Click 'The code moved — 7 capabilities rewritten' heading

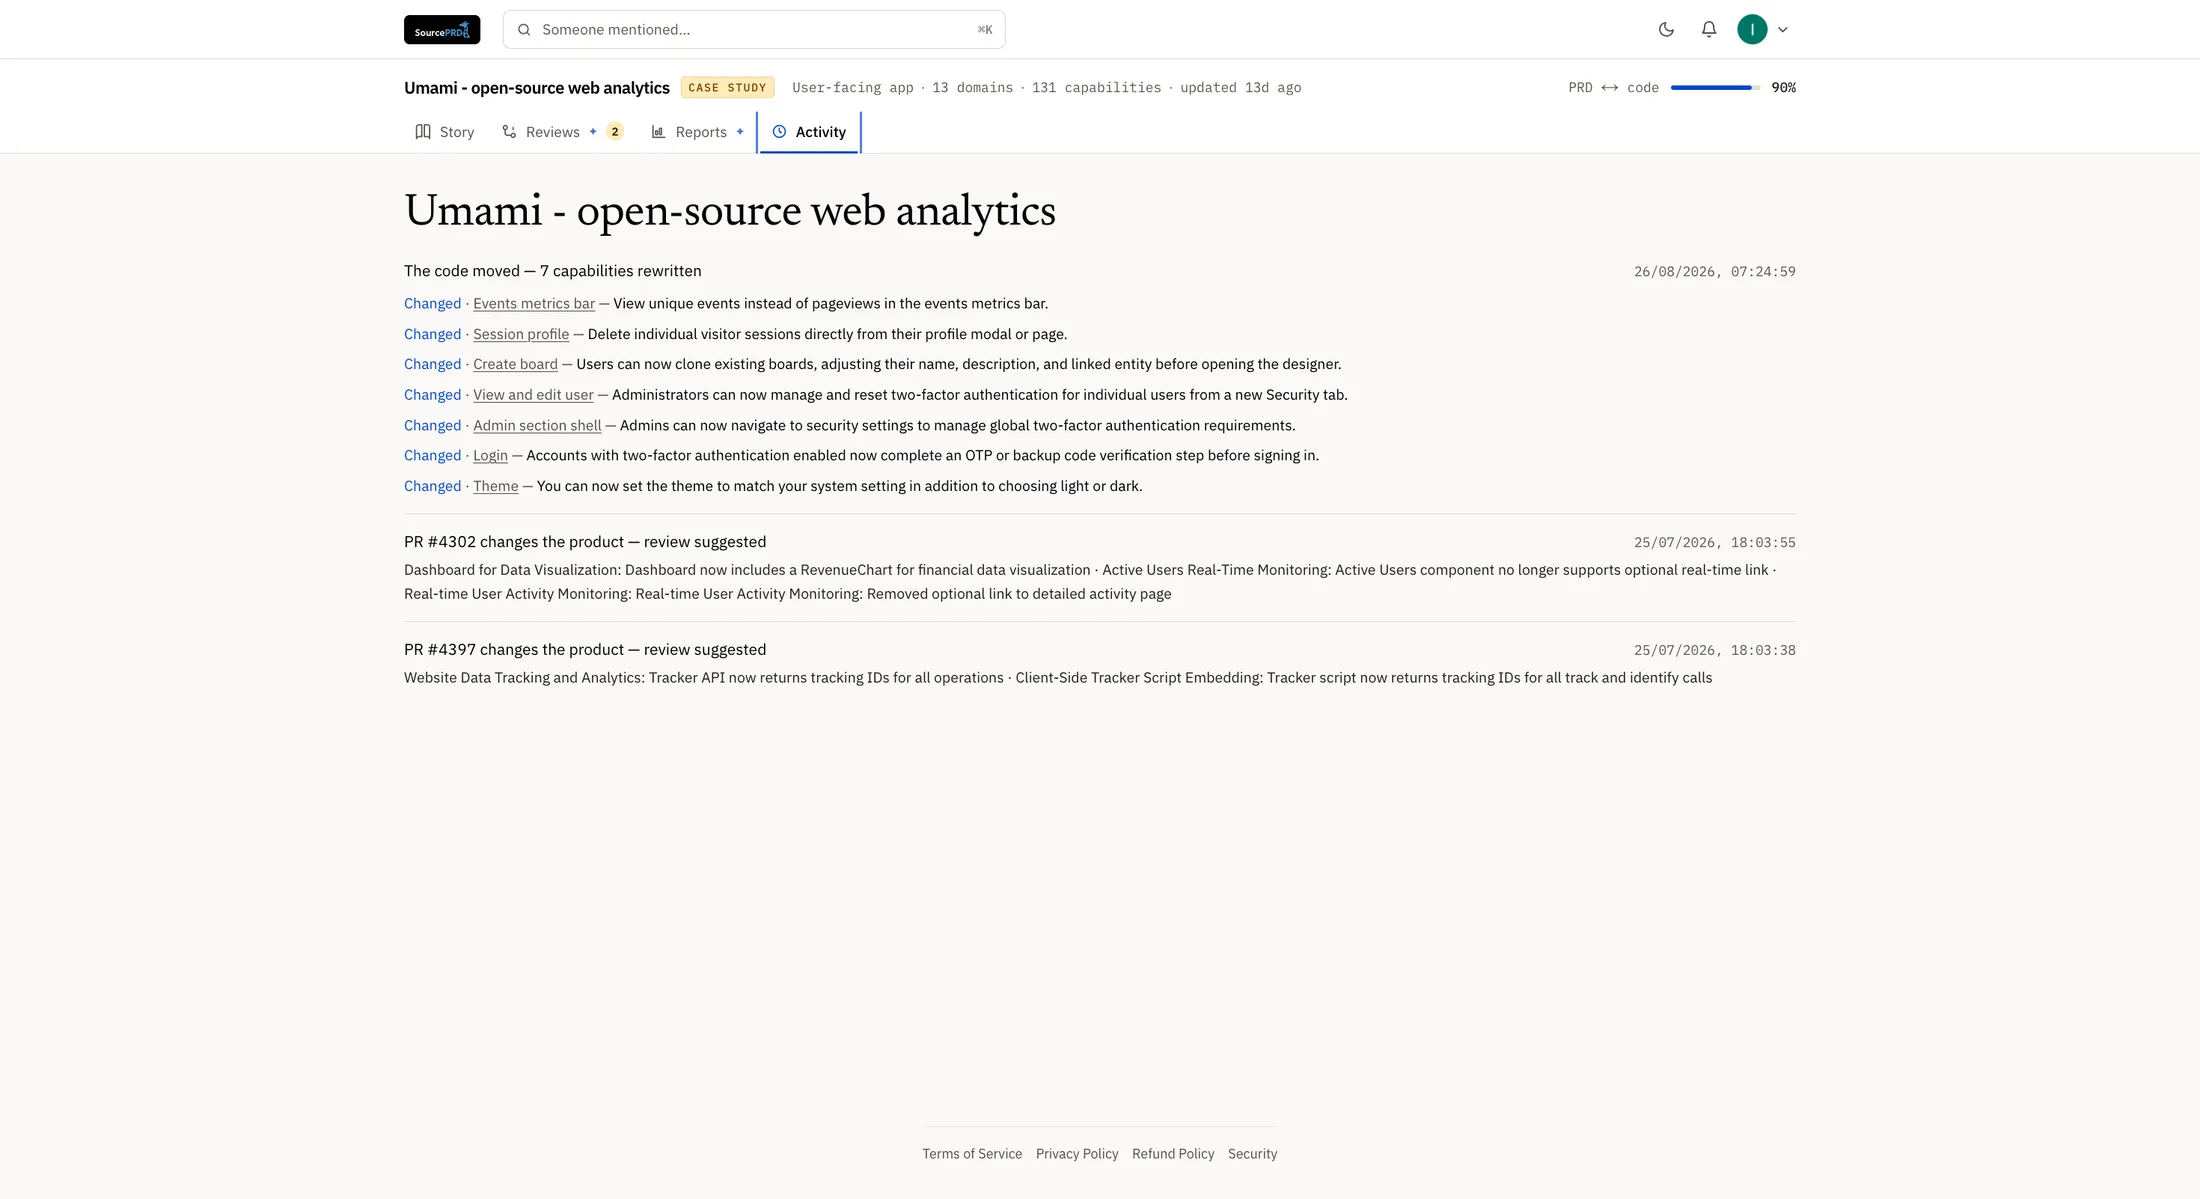[553, 271]
